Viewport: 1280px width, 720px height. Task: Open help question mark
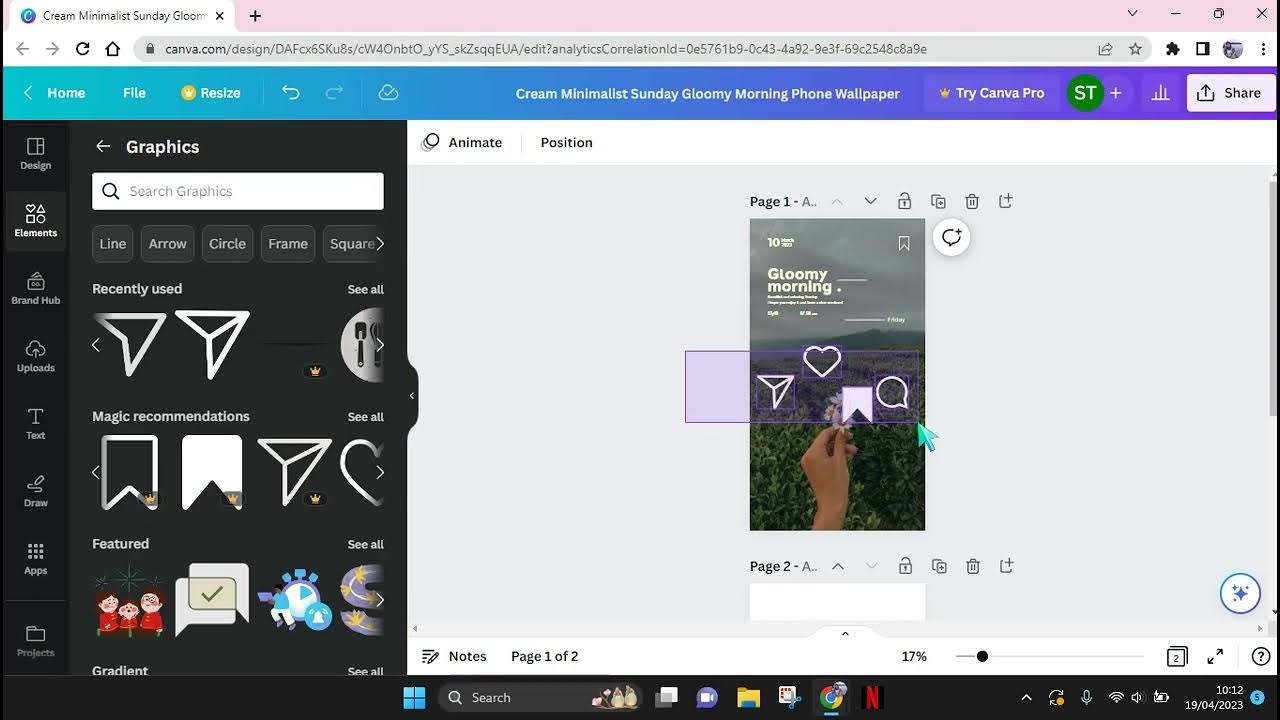coord(1261,657)
